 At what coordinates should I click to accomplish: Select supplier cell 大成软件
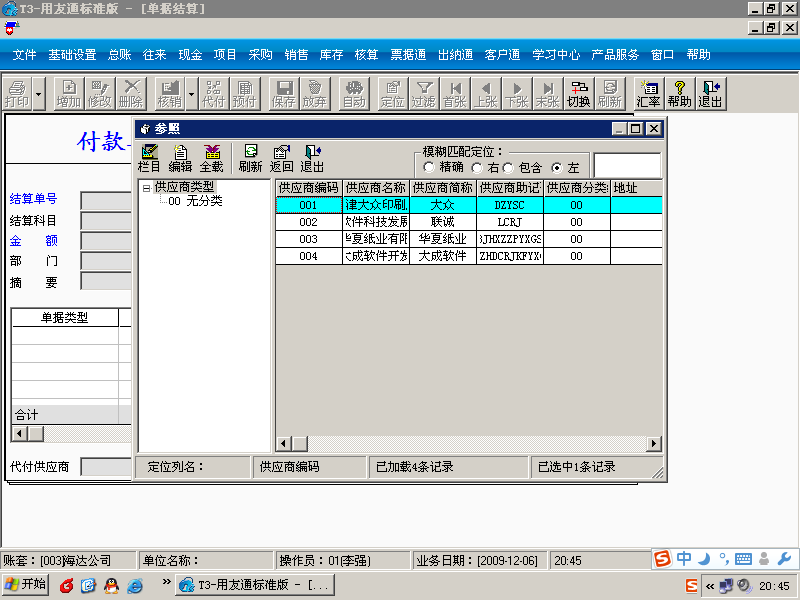pyautogui.click(x=443, y=256)
